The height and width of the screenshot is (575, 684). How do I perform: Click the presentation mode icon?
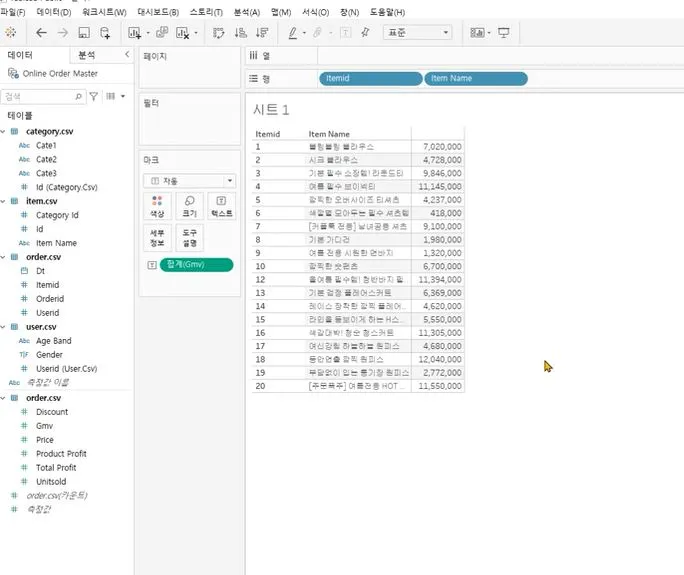(504, 33)
